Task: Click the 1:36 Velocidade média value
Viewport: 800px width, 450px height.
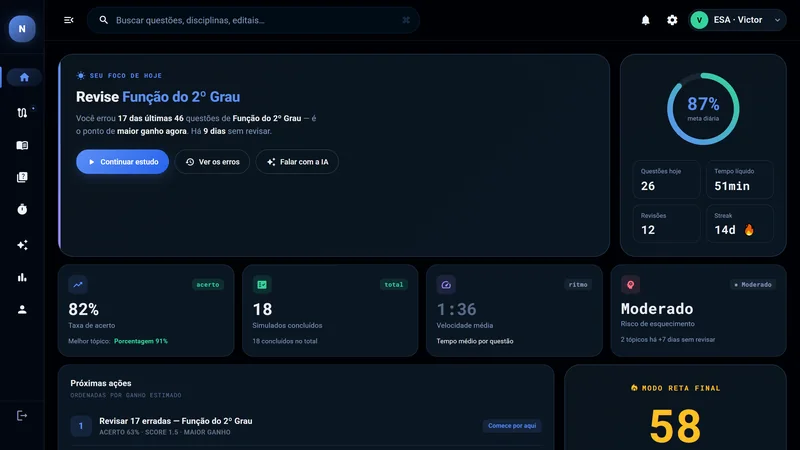Action: [456, 309]
